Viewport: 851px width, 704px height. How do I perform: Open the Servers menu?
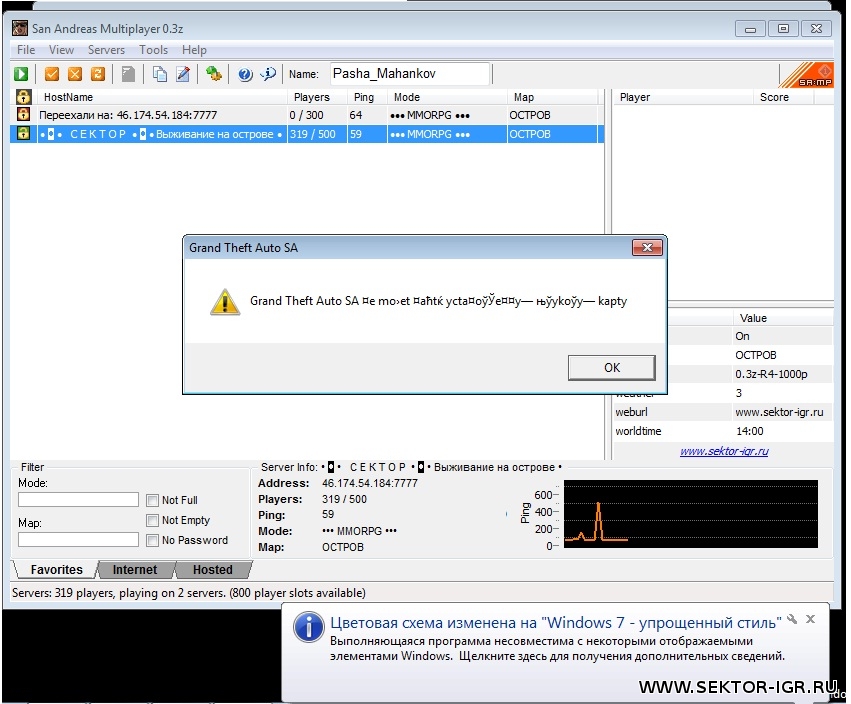pos(106,50)
